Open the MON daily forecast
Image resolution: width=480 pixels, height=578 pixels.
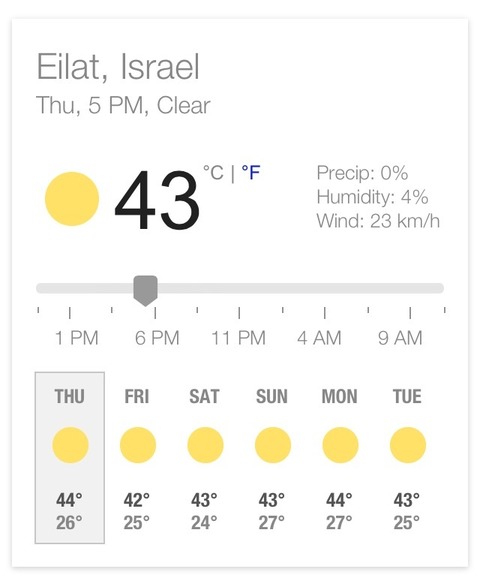(x=339, y=458)
